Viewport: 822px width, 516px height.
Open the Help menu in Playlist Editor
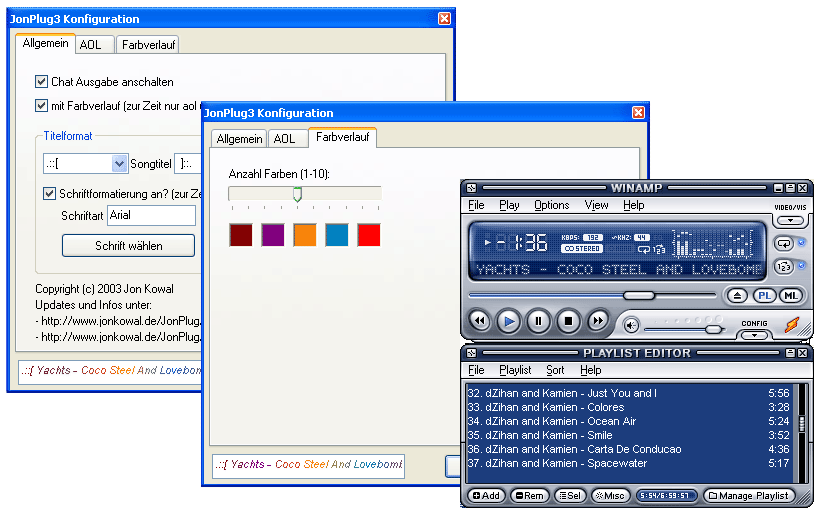[x=591, y=370]
